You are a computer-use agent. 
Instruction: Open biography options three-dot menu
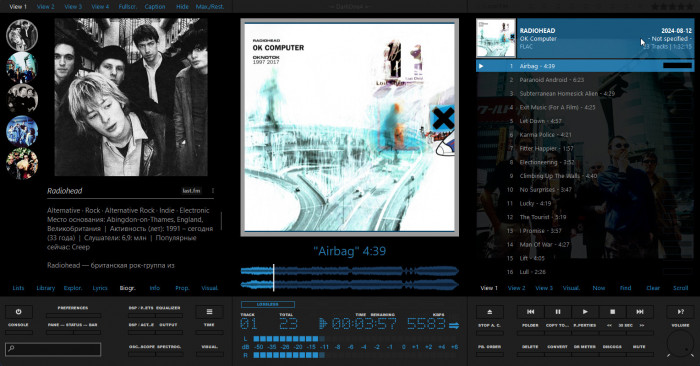click(212, 191)
